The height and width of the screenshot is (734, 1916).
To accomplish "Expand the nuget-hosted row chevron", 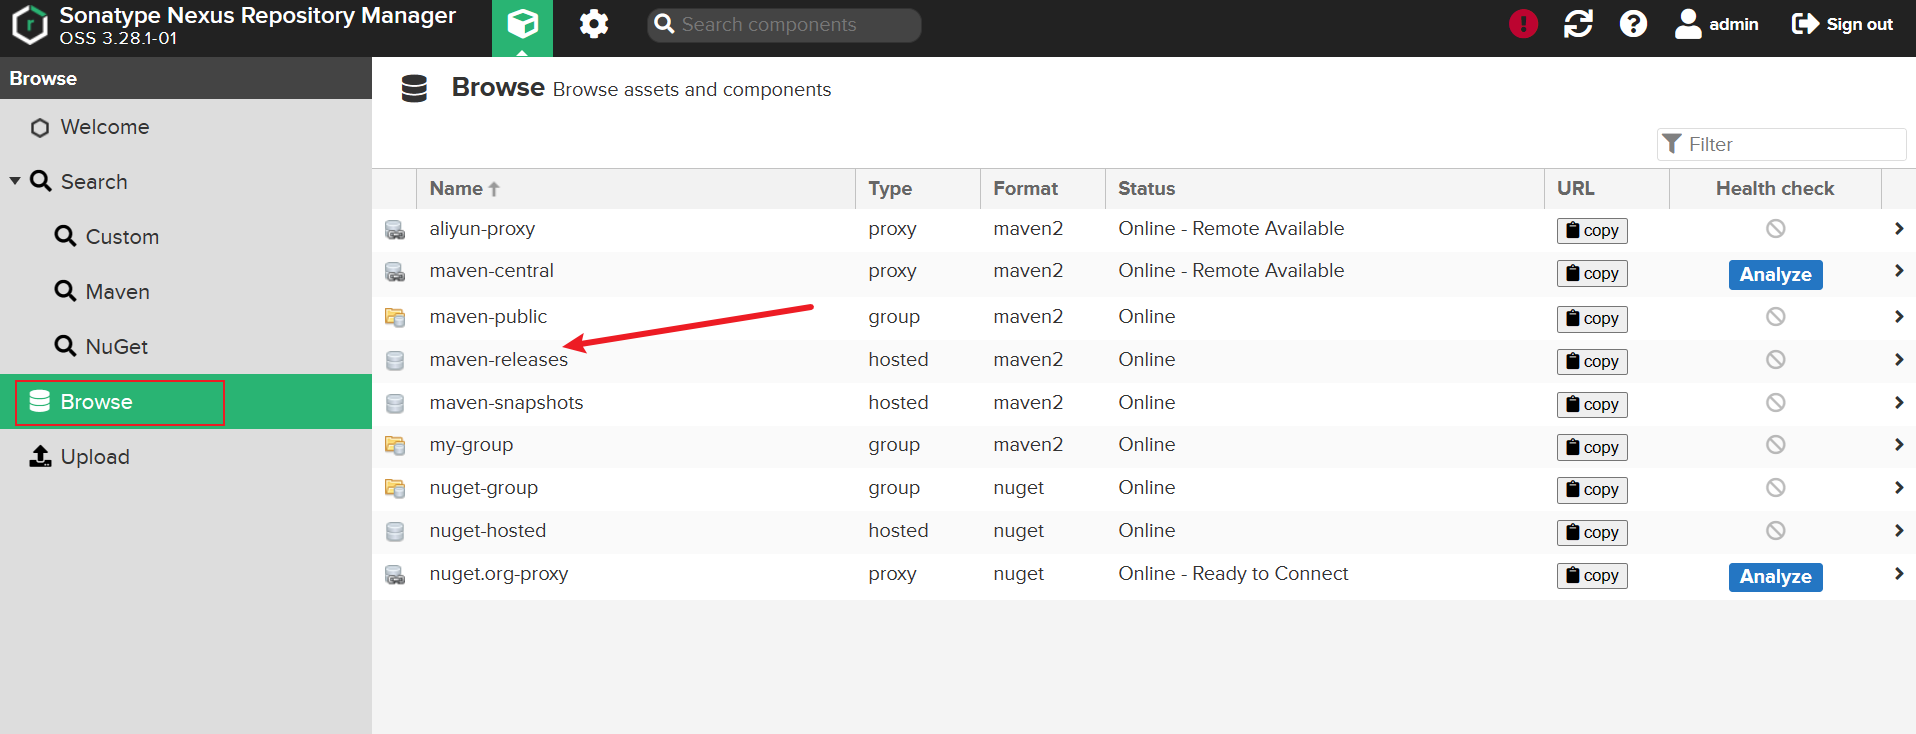I will pos(1898,531).
